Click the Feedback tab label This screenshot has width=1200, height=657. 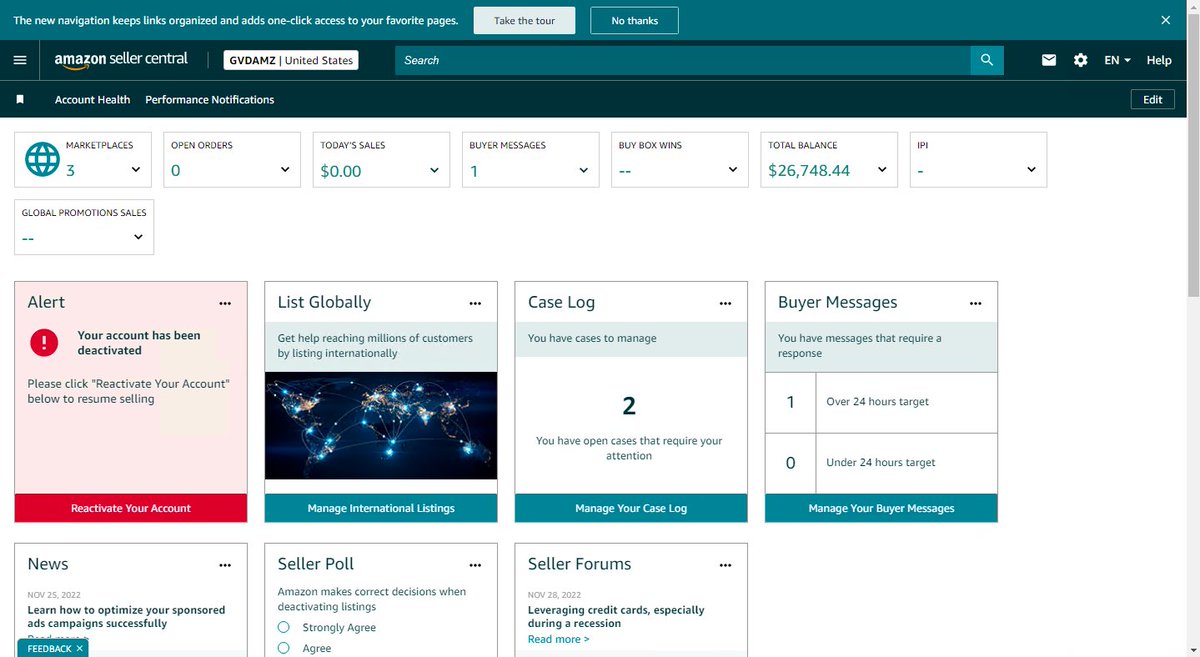49,649
